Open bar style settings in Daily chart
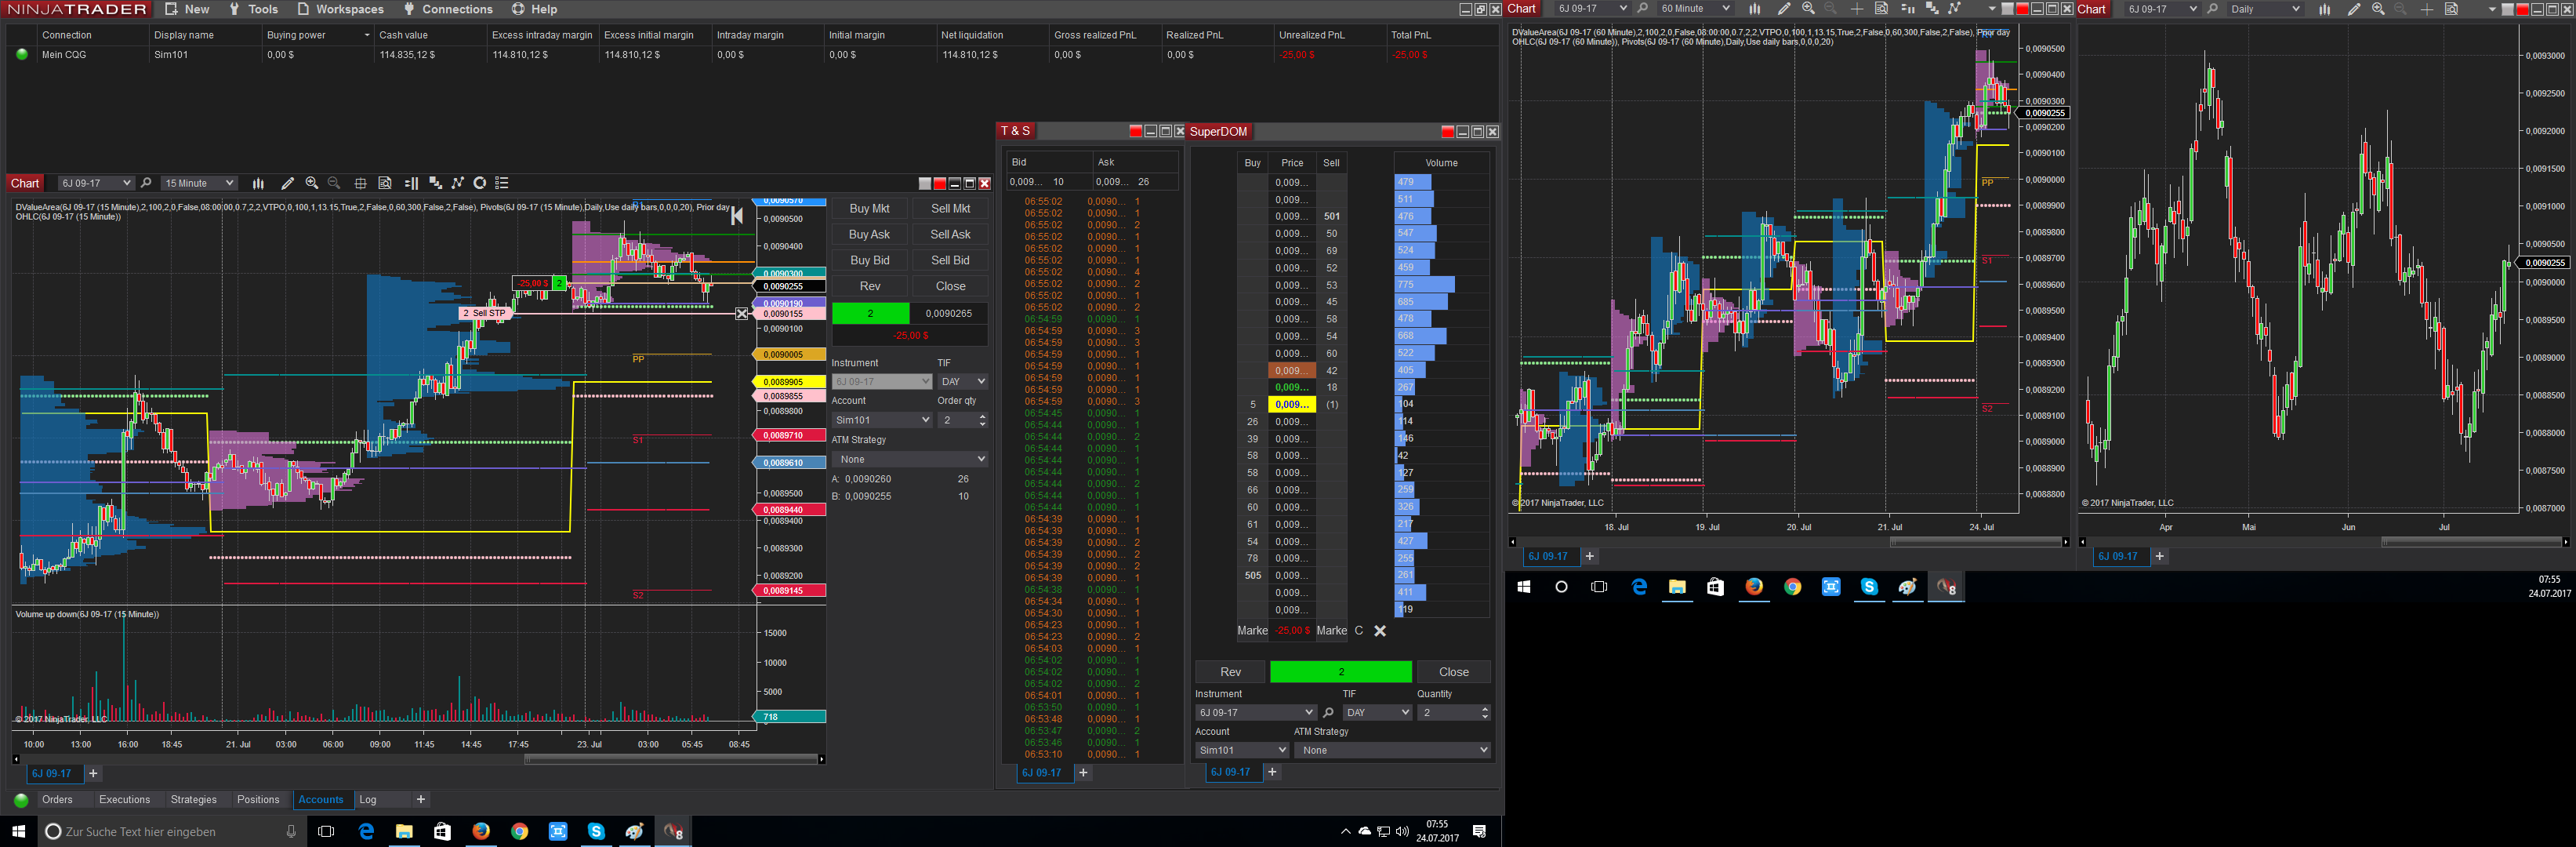Screen dimensions: 2576x847 tap(2325, 9)
